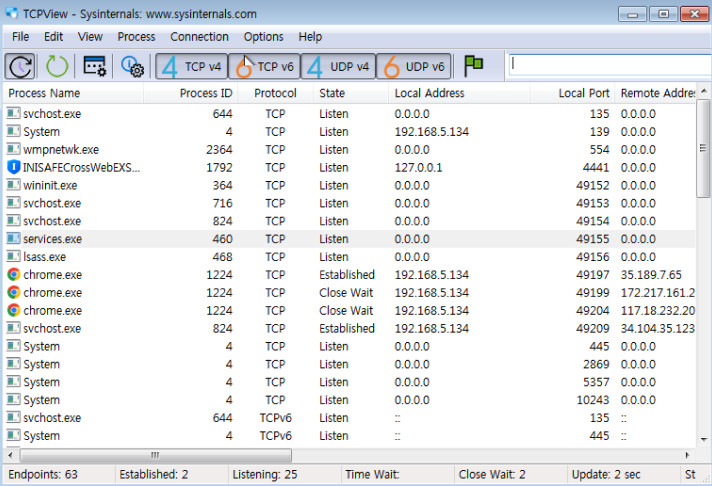Sort by Local Address column header
712x486 pixels.
click(459, 93)
